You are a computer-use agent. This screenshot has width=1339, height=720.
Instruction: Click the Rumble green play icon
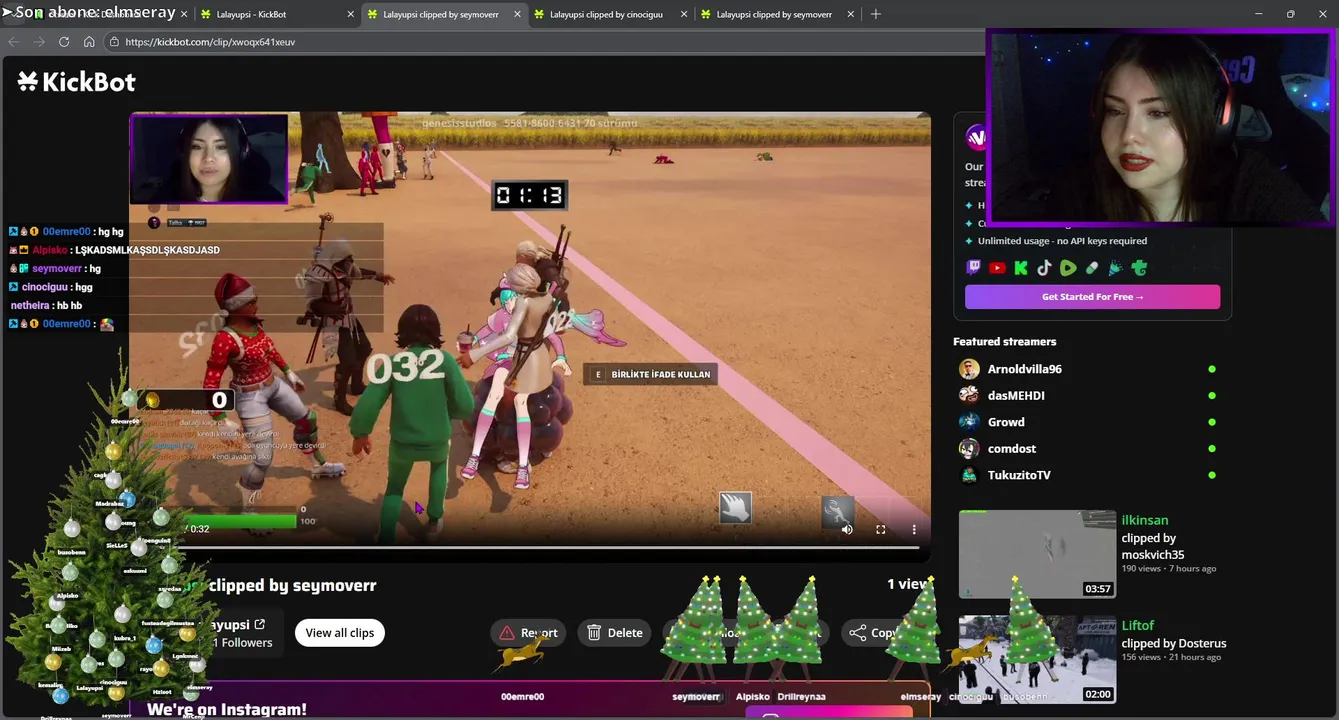click(1068, 268)
